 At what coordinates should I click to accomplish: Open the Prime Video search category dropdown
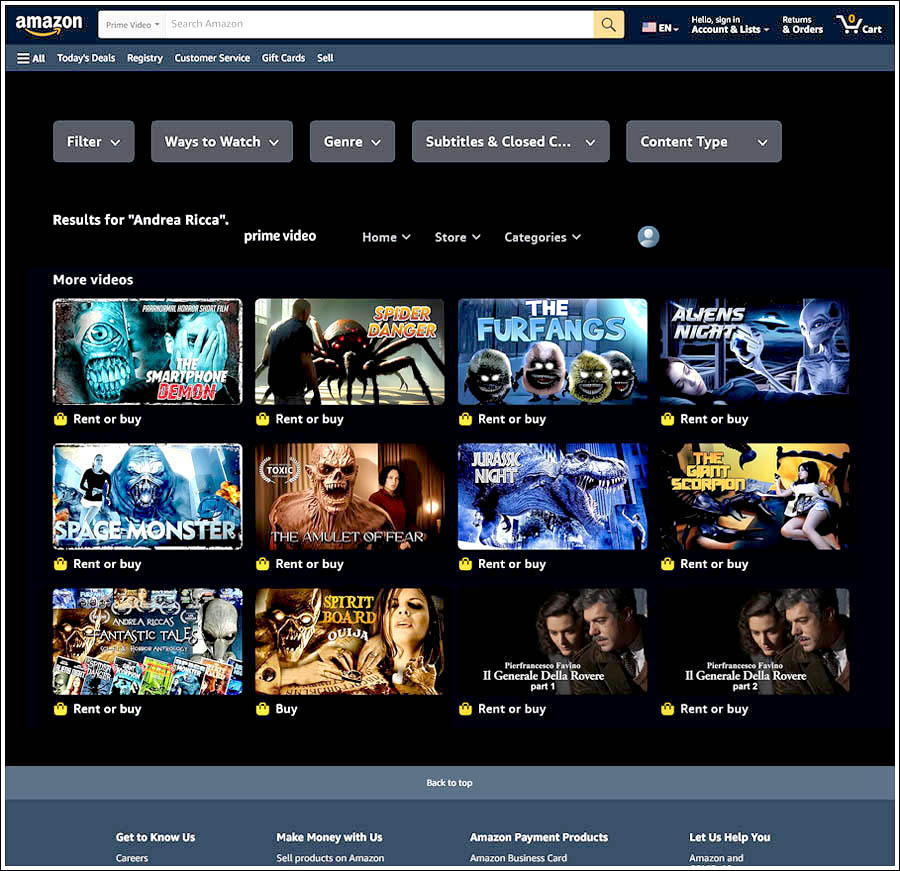tap(133, 25)
